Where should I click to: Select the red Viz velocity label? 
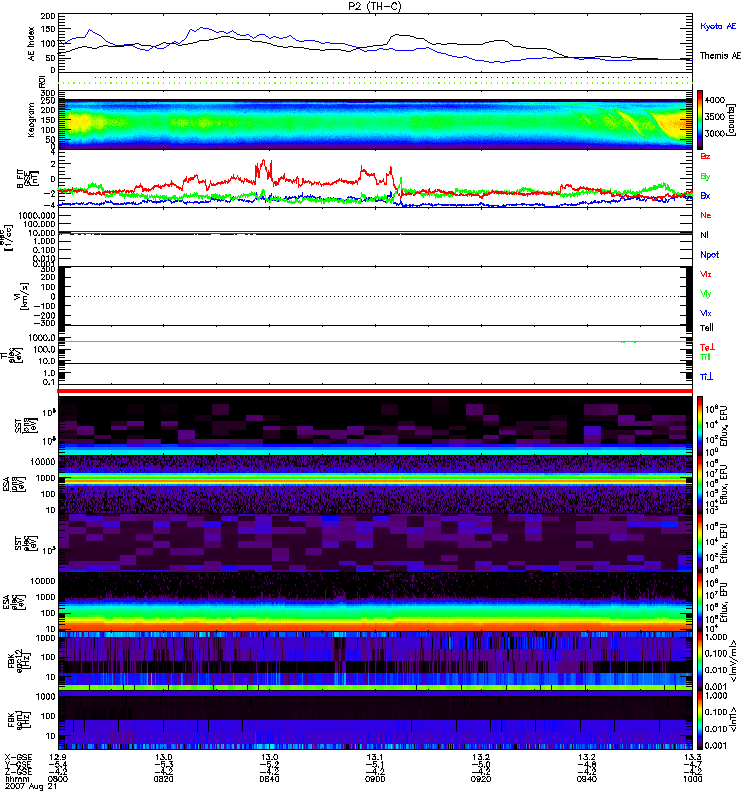point(706,274)
